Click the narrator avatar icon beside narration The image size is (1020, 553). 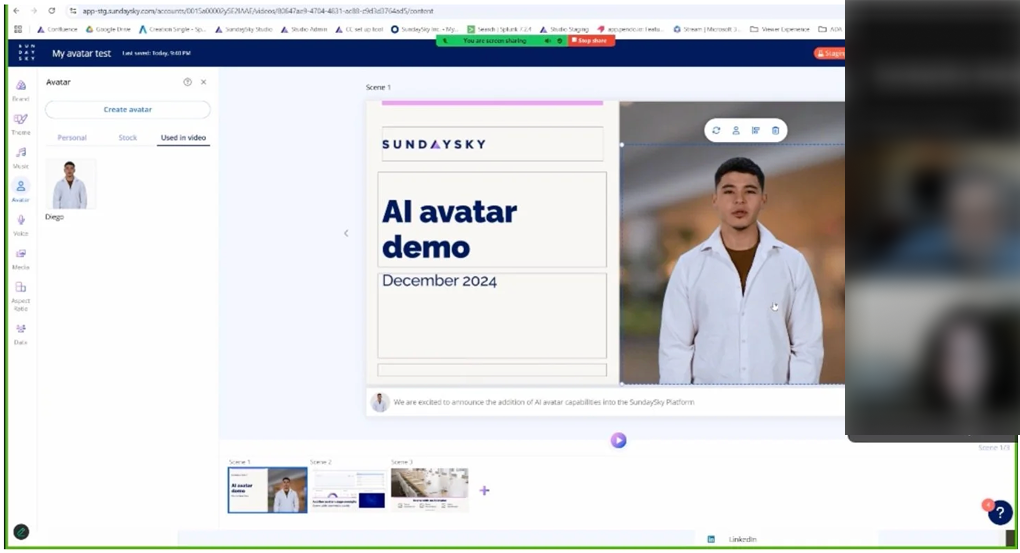pyautogui.click(x=380, y=402)
